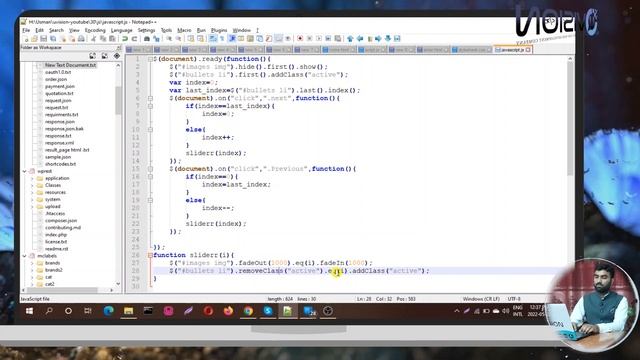Click the Copy toolbar icon
The image size is (640, 360).
103,39
